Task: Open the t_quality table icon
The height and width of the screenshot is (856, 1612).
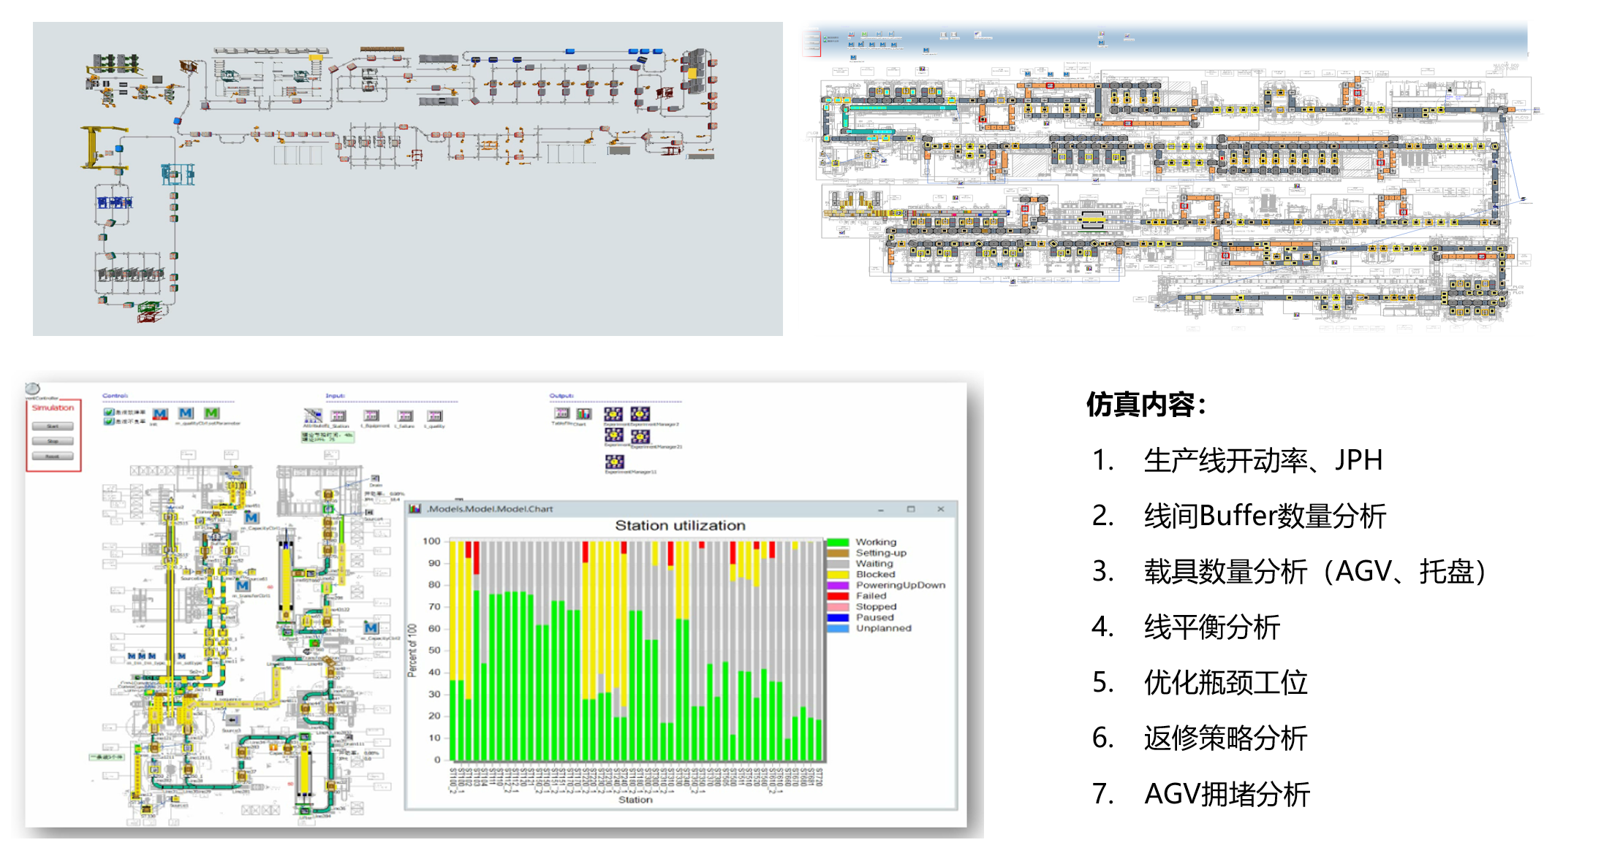Action: tap(435, 416)
